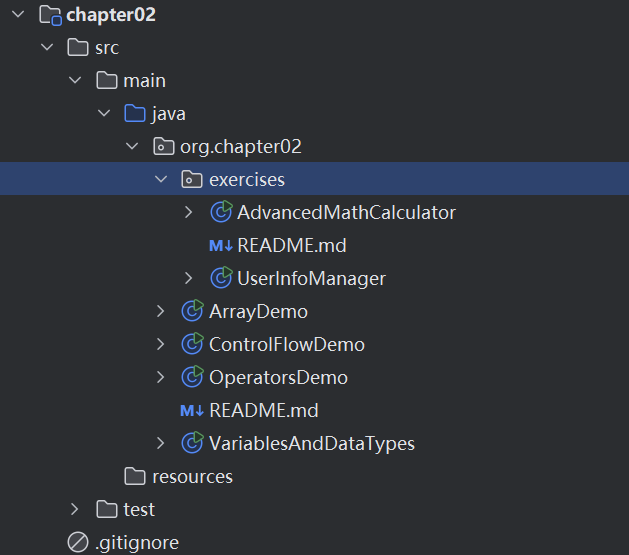Collapse the java source root chevron

click(x=104, y=113)
